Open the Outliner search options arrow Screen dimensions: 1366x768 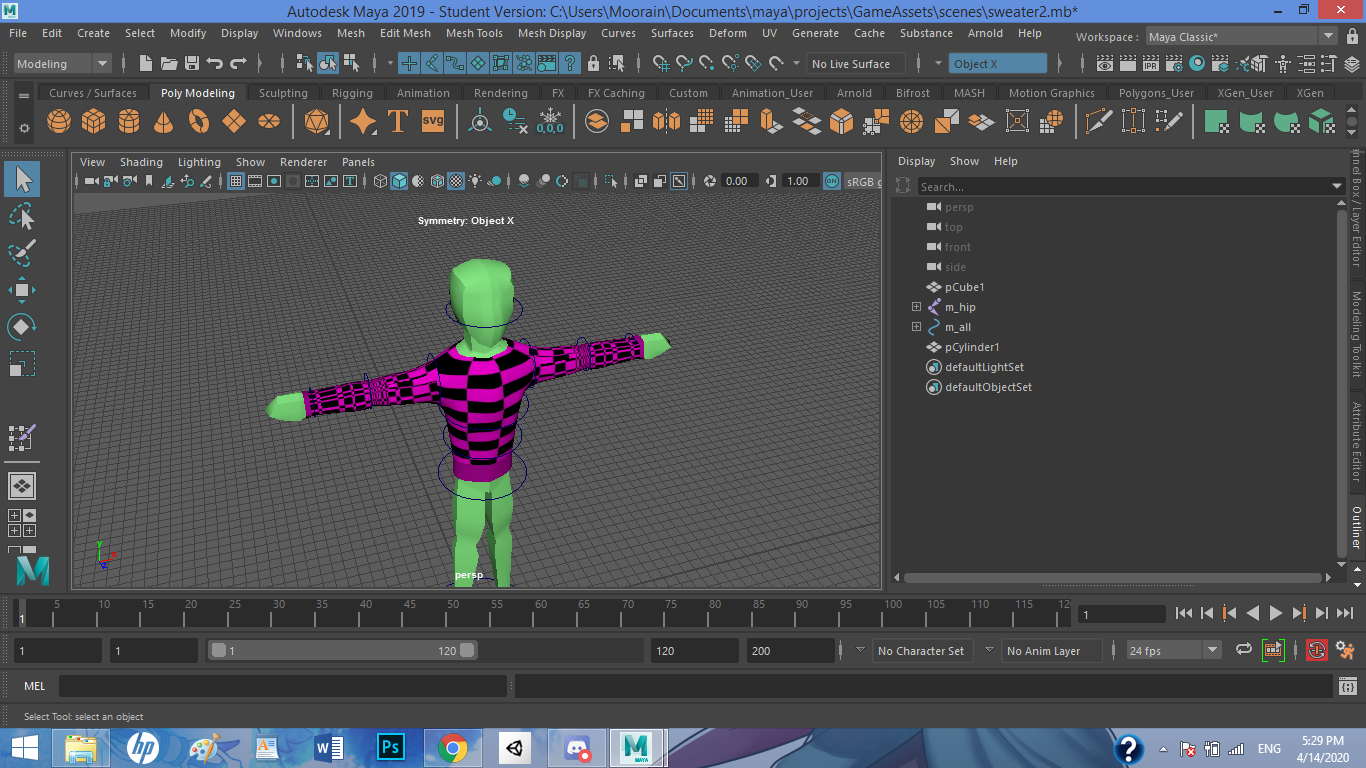[1337, 187]
